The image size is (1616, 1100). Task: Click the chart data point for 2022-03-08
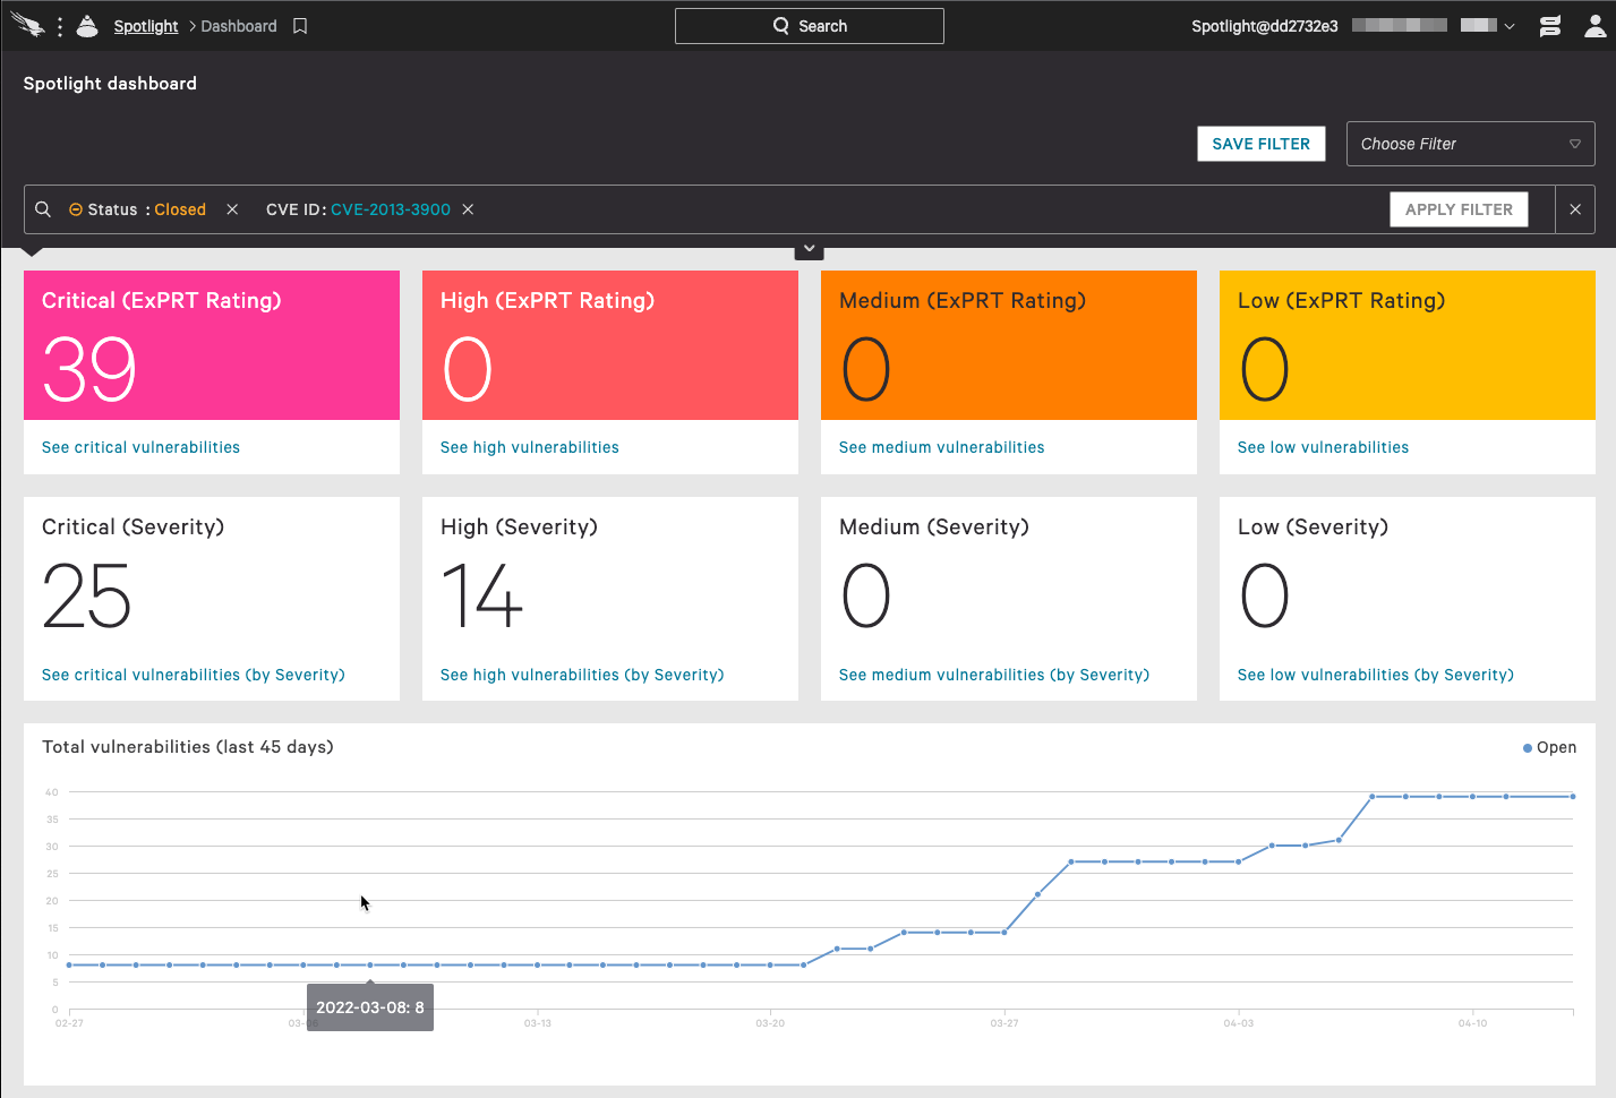(x=370, y=965)
